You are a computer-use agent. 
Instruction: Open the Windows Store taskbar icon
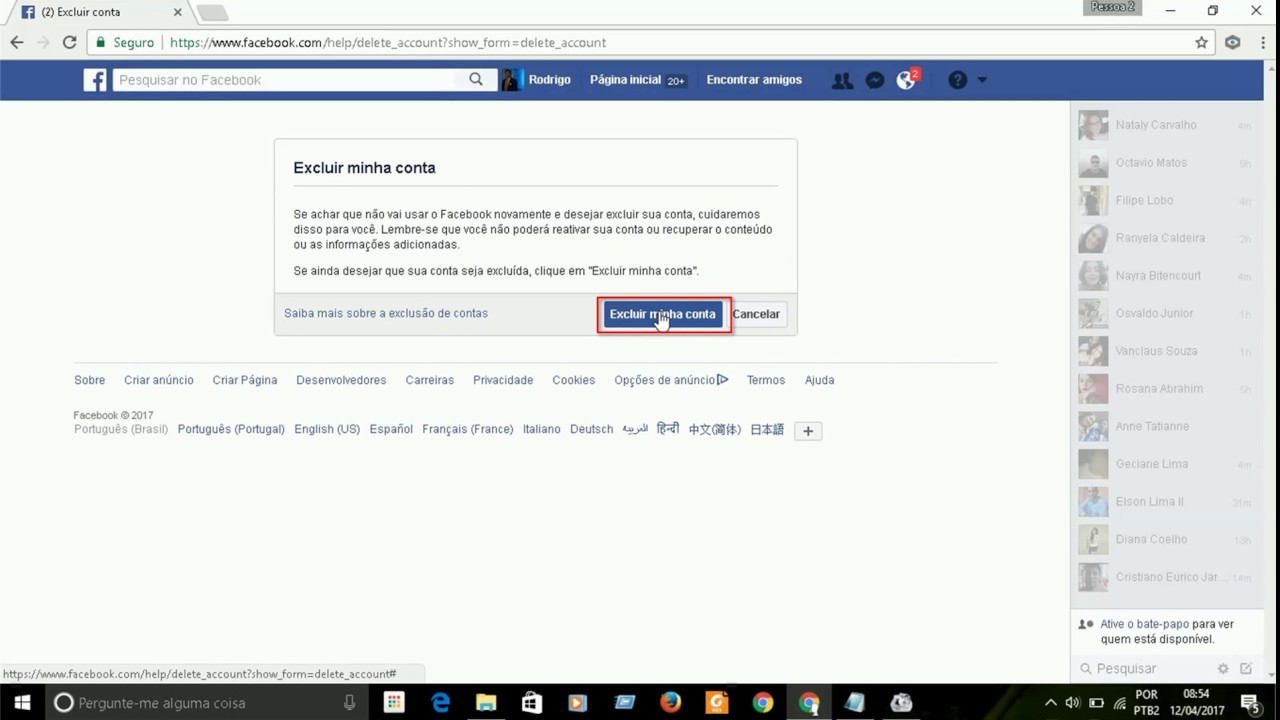(x=532, y=703)
